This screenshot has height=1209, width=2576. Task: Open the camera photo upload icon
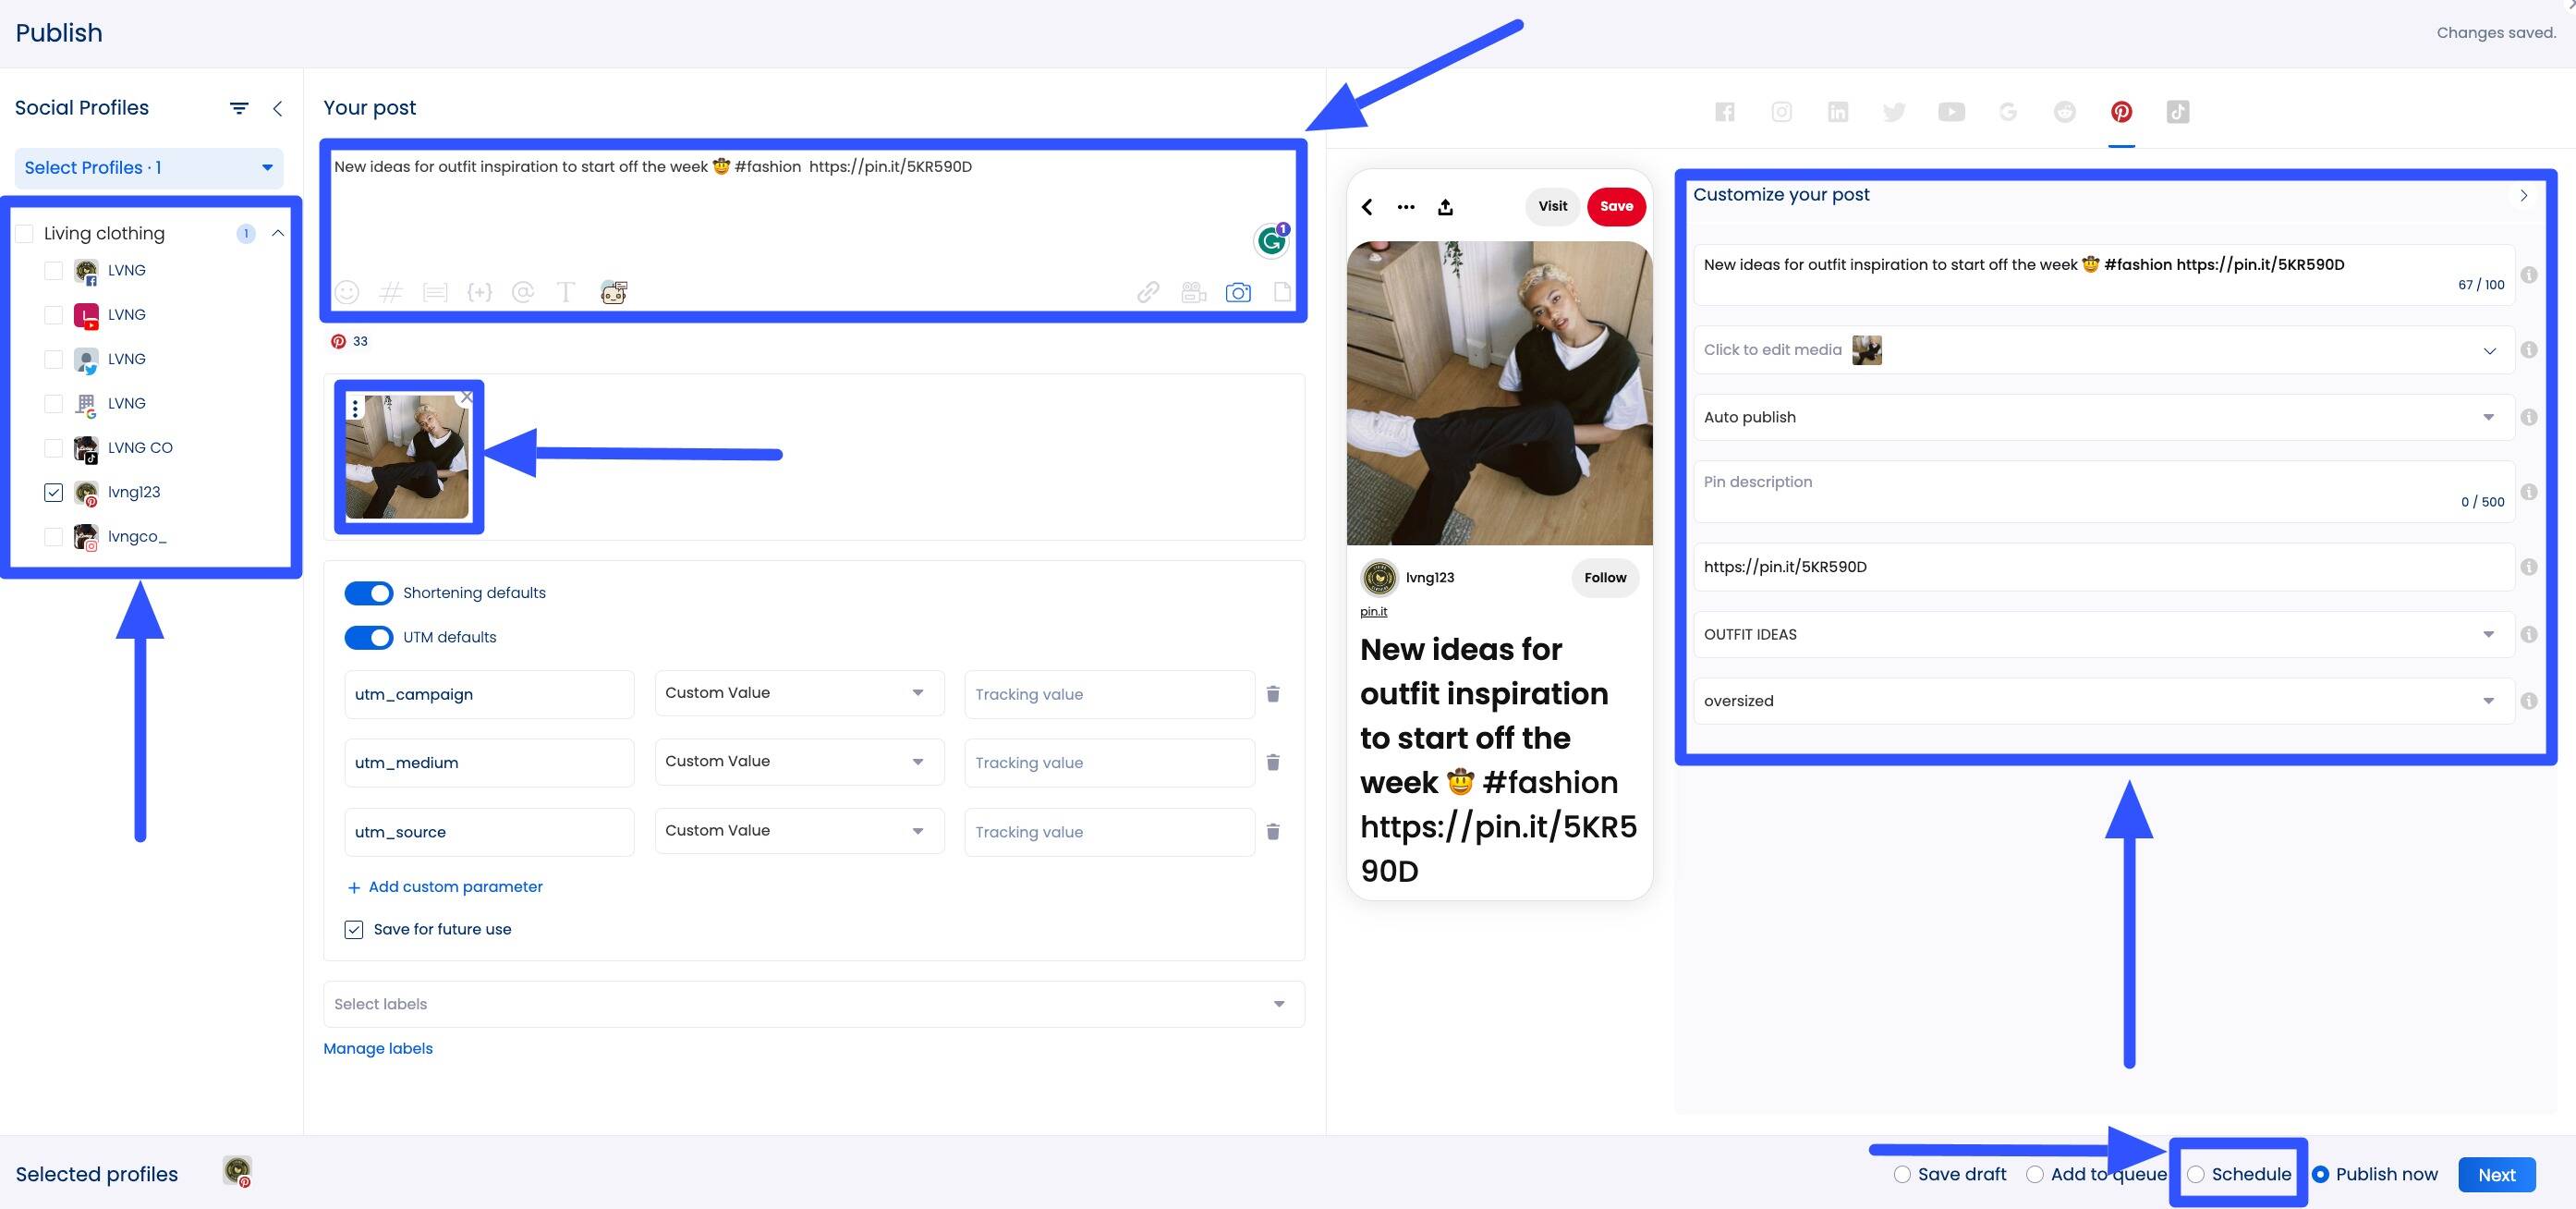point(1238,292)
